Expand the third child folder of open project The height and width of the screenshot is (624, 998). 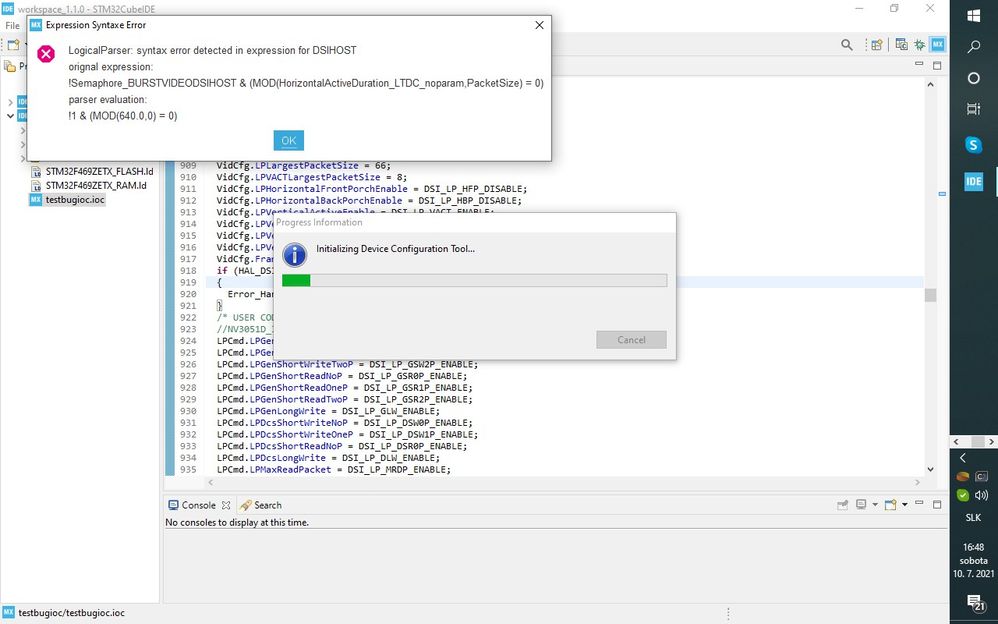[x=23, y=157]
